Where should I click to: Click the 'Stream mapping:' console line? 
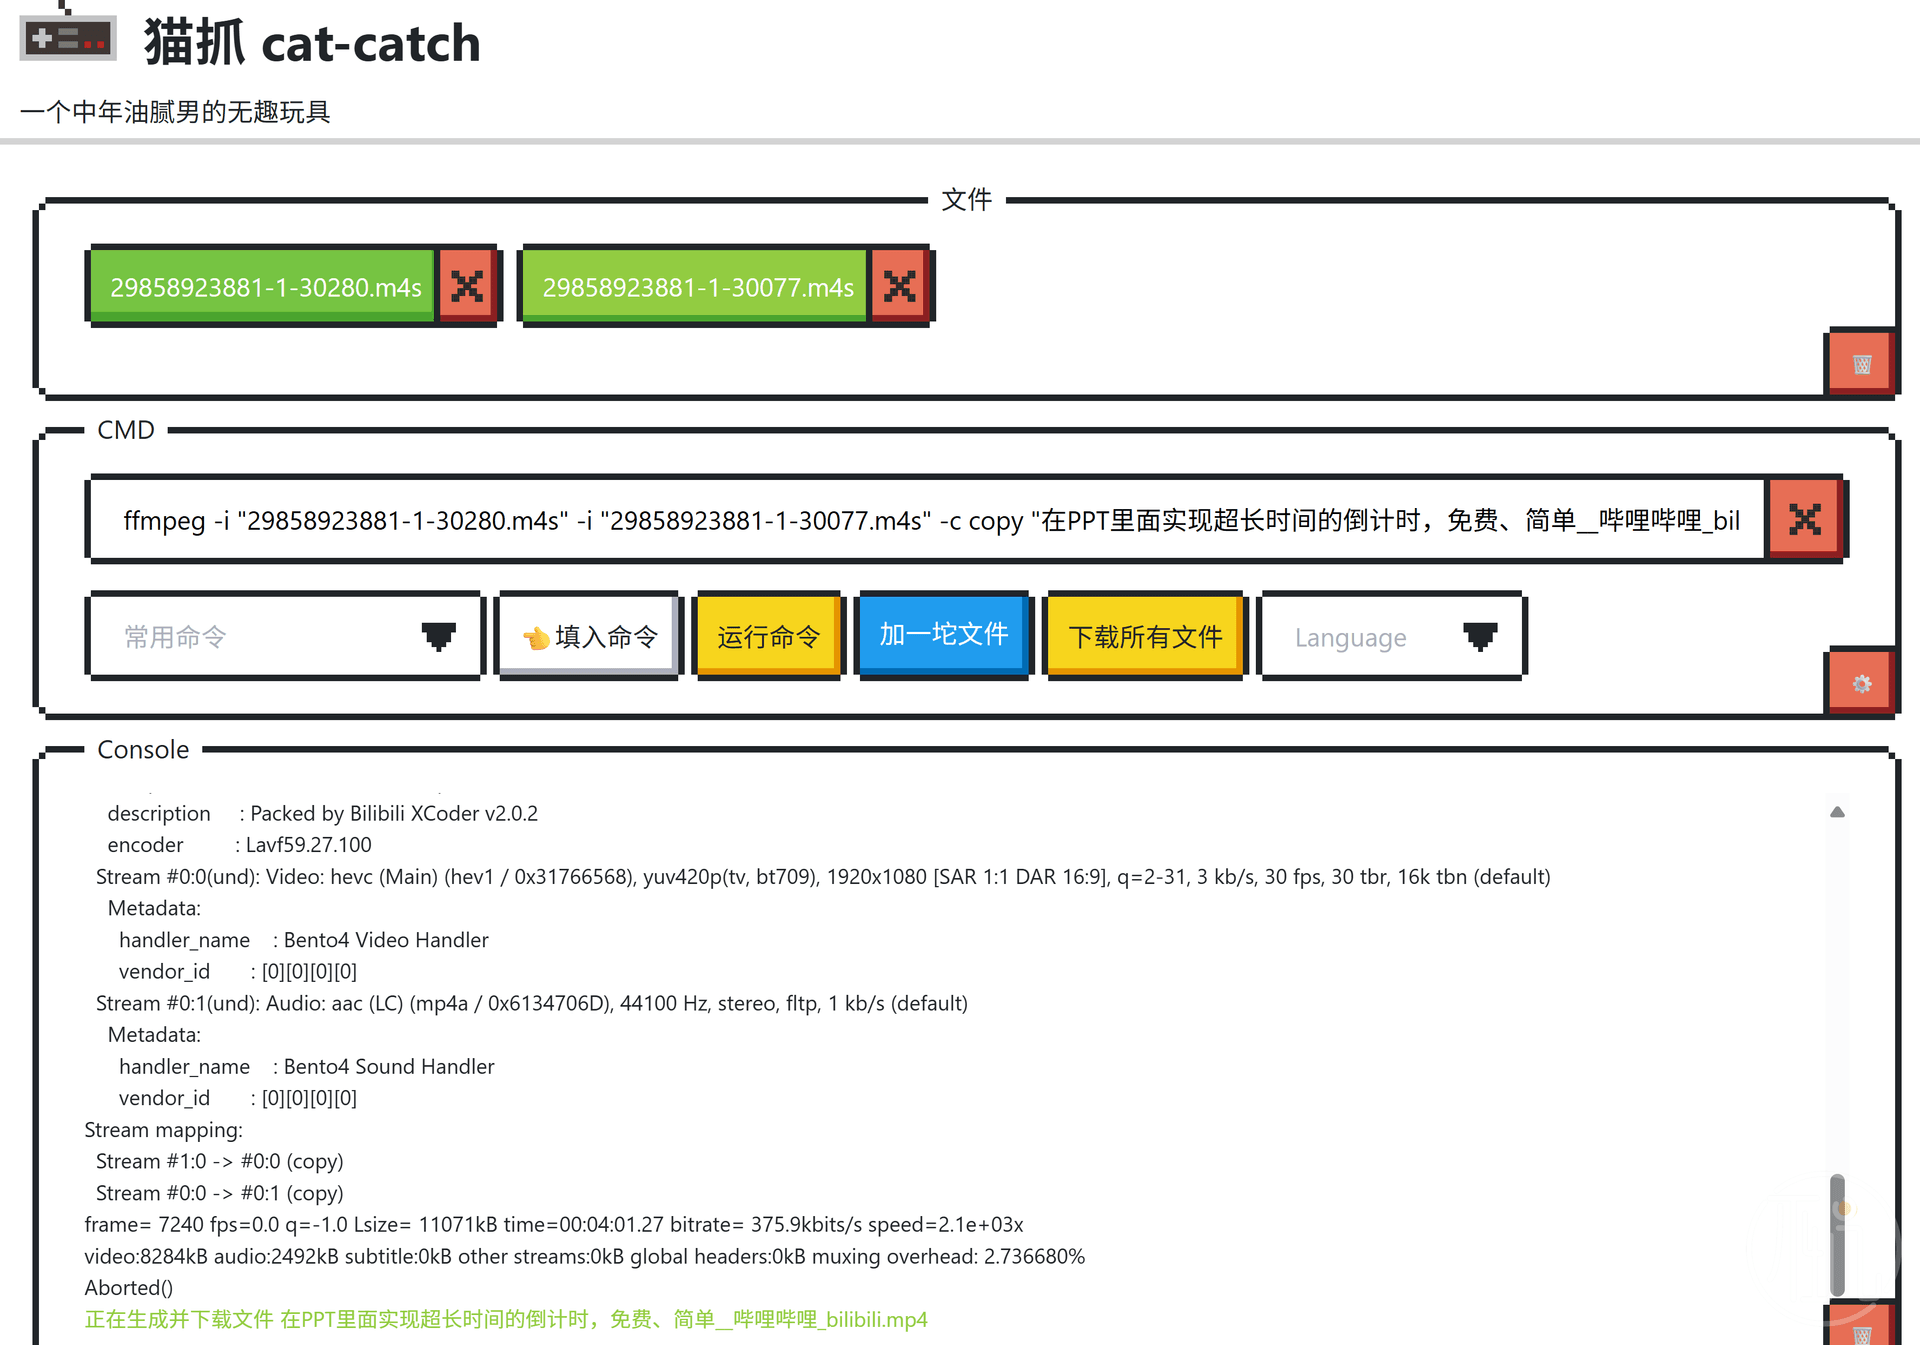click(163, 1129)
